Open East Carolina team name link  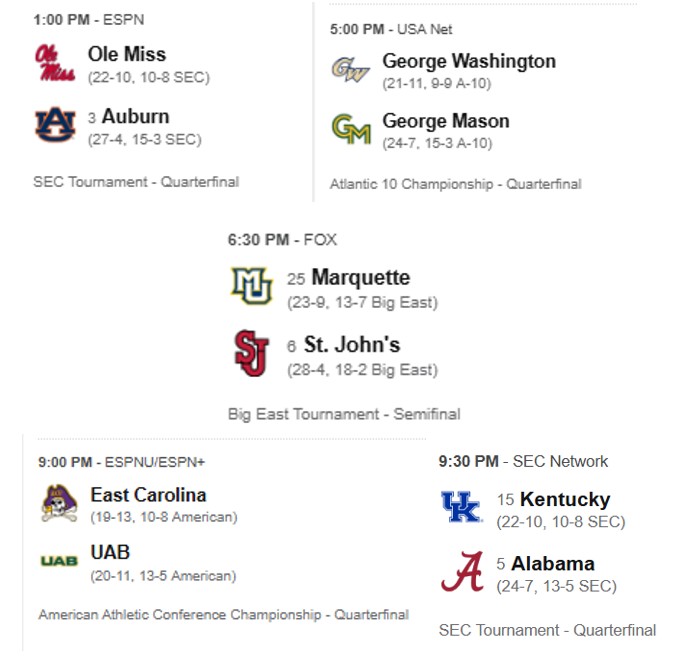point(148,494)
